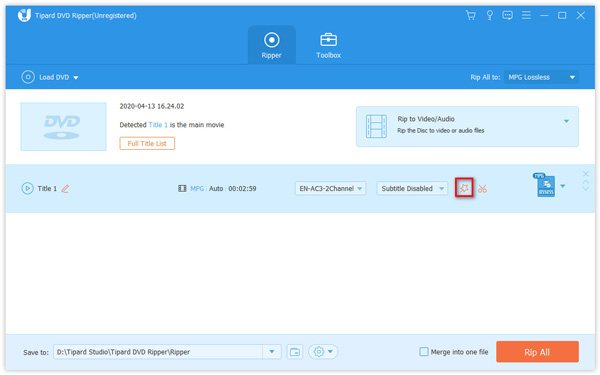Open the feedback chat icon
The width and height of the screenshot is (600, 375).
[507, 15]
